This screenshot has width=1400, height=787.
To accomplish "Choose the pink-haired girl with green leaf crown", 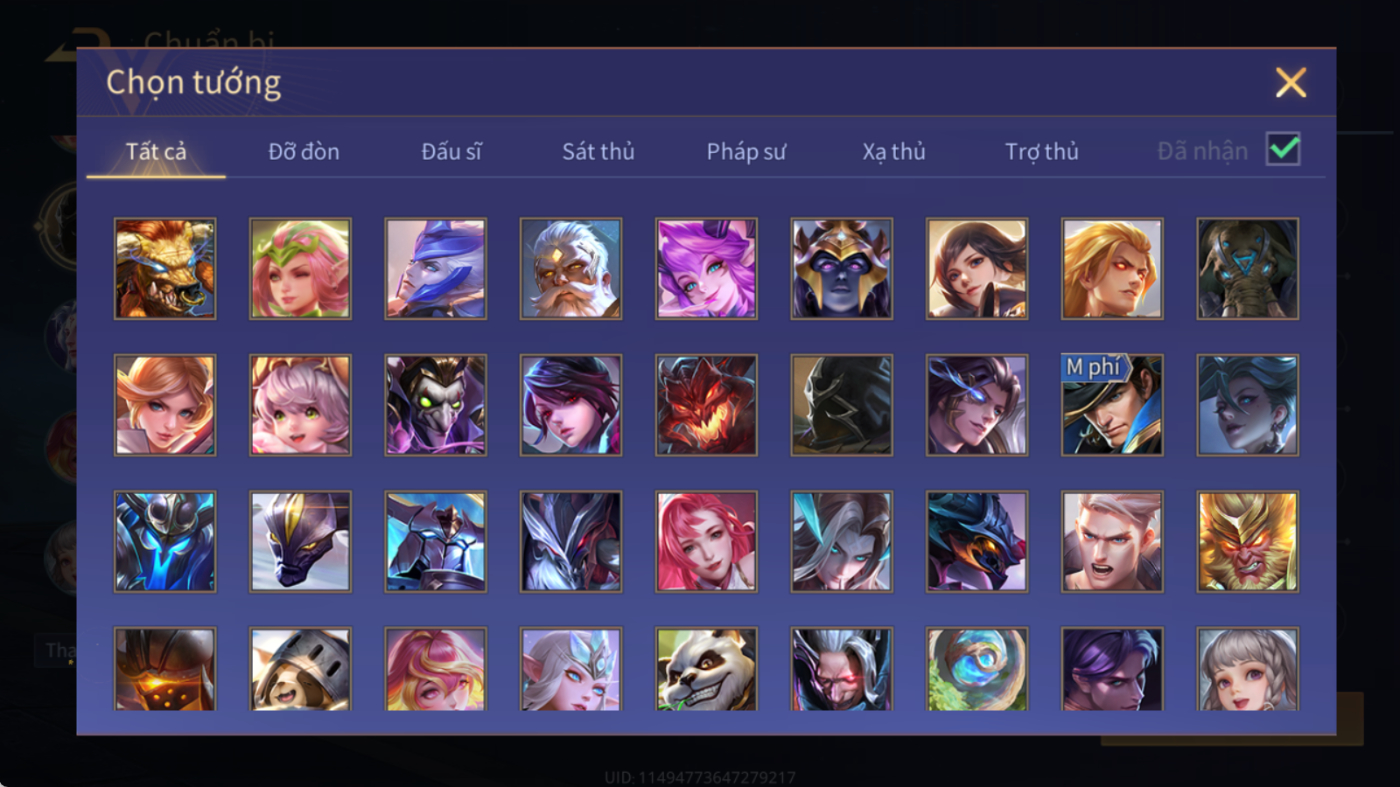I will pos(300,269).
